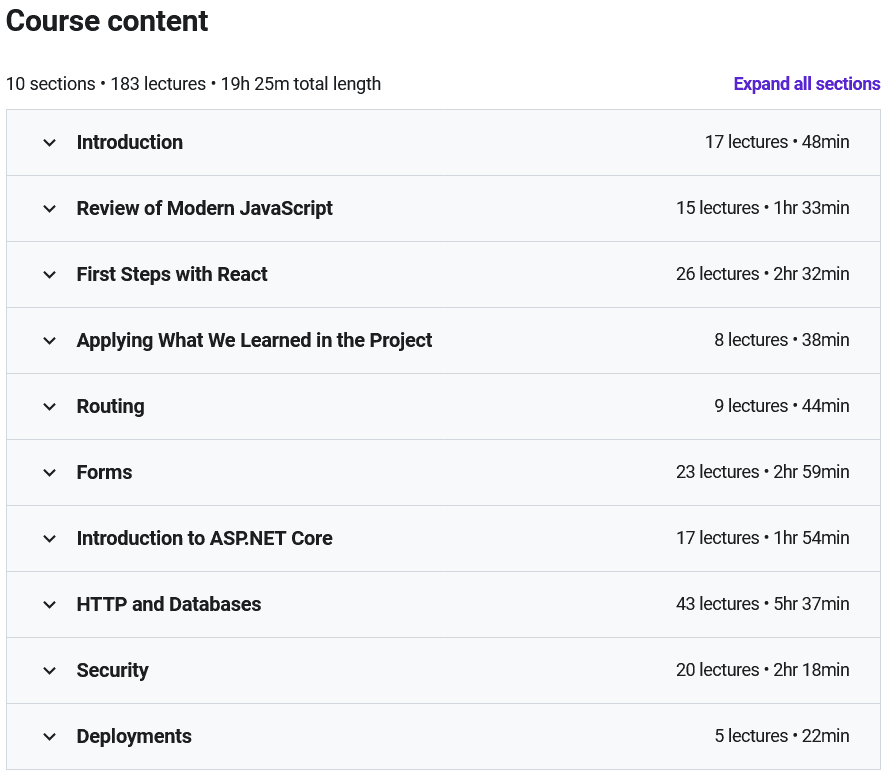
Task: Select the 'HTTP and Databases' title
Action: coord(169,604)
